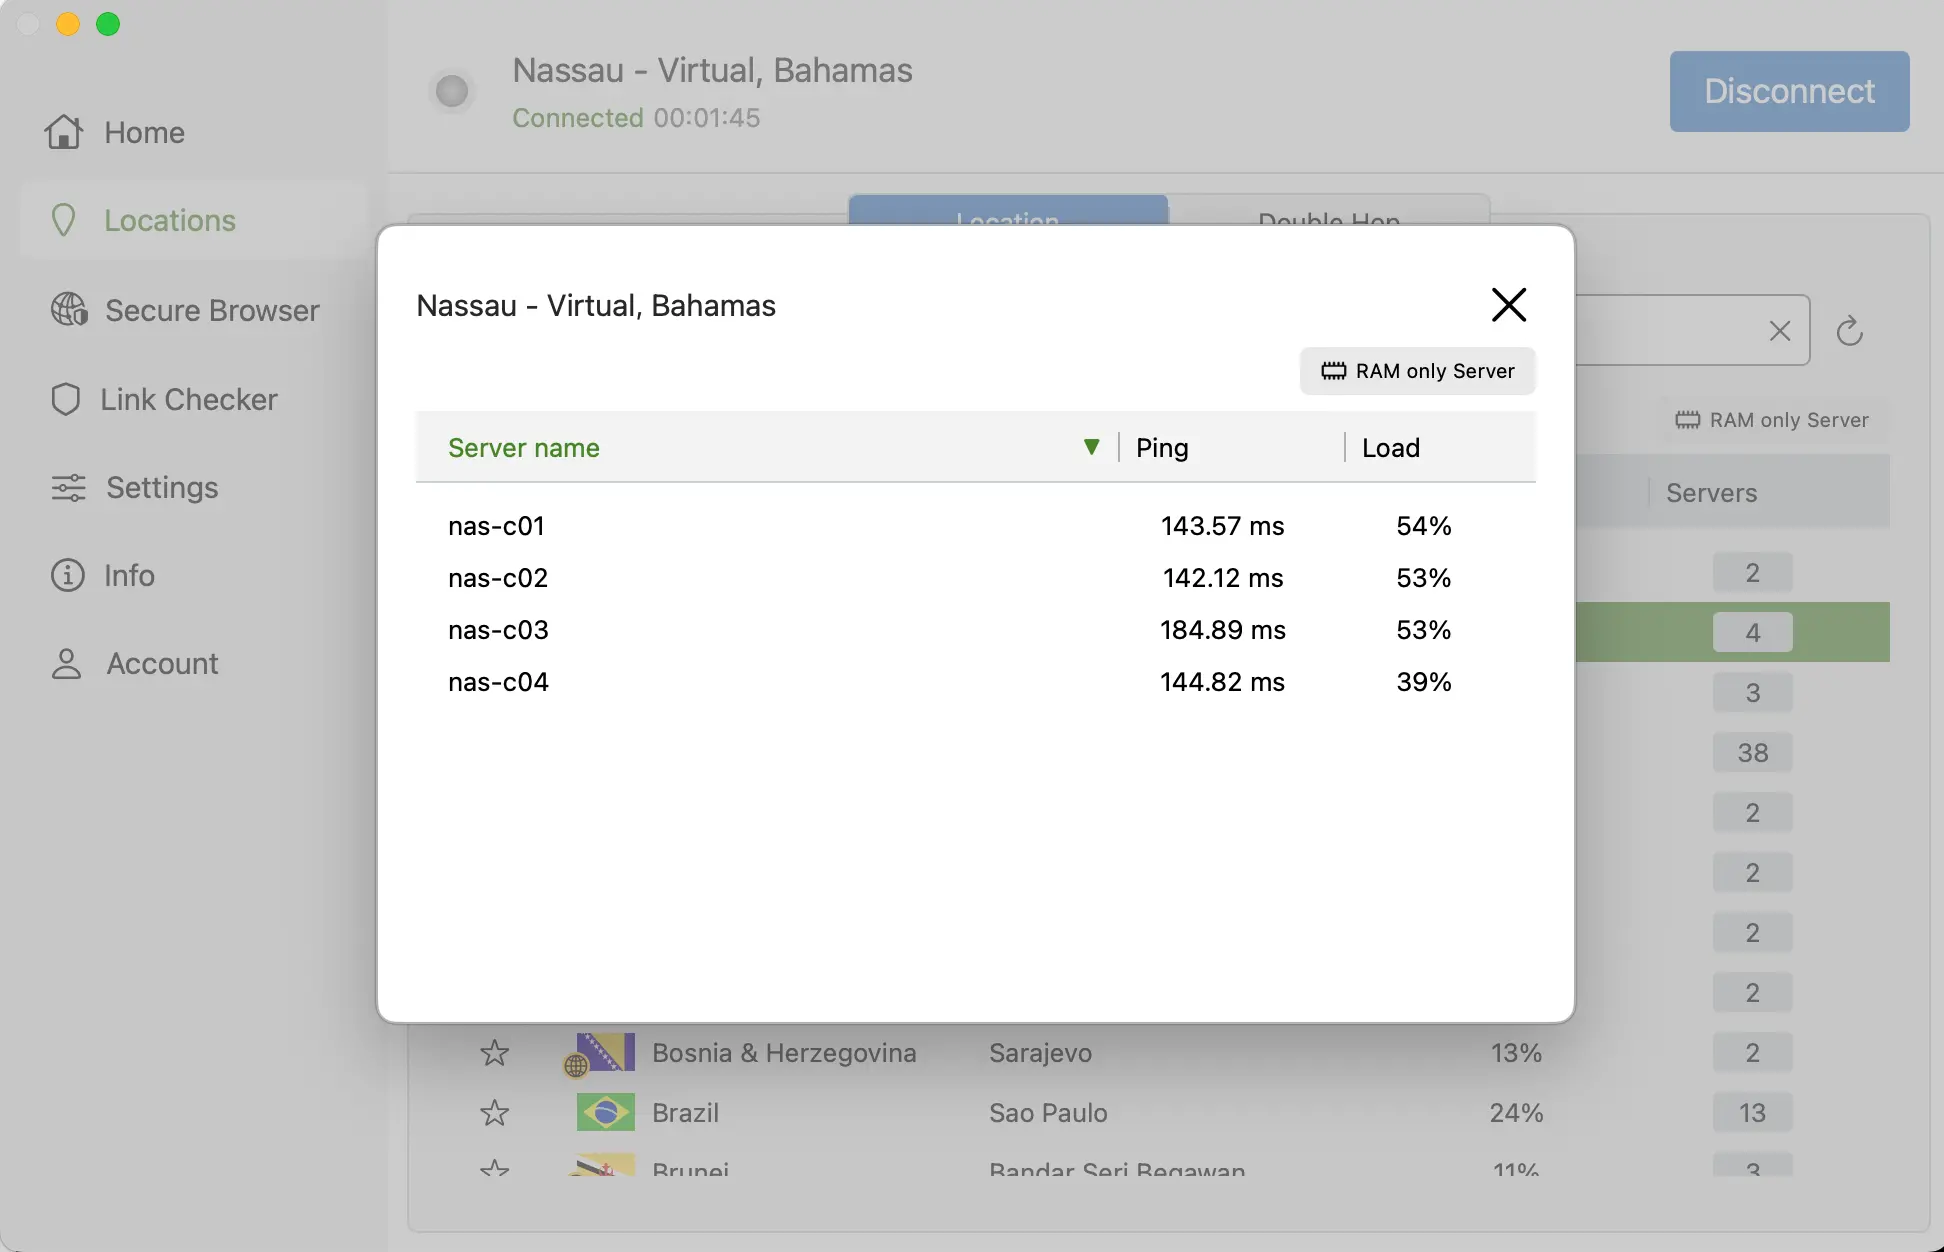Open the Info section icon
This screenshot has height=1252, width=1944.
coord(66,575)
